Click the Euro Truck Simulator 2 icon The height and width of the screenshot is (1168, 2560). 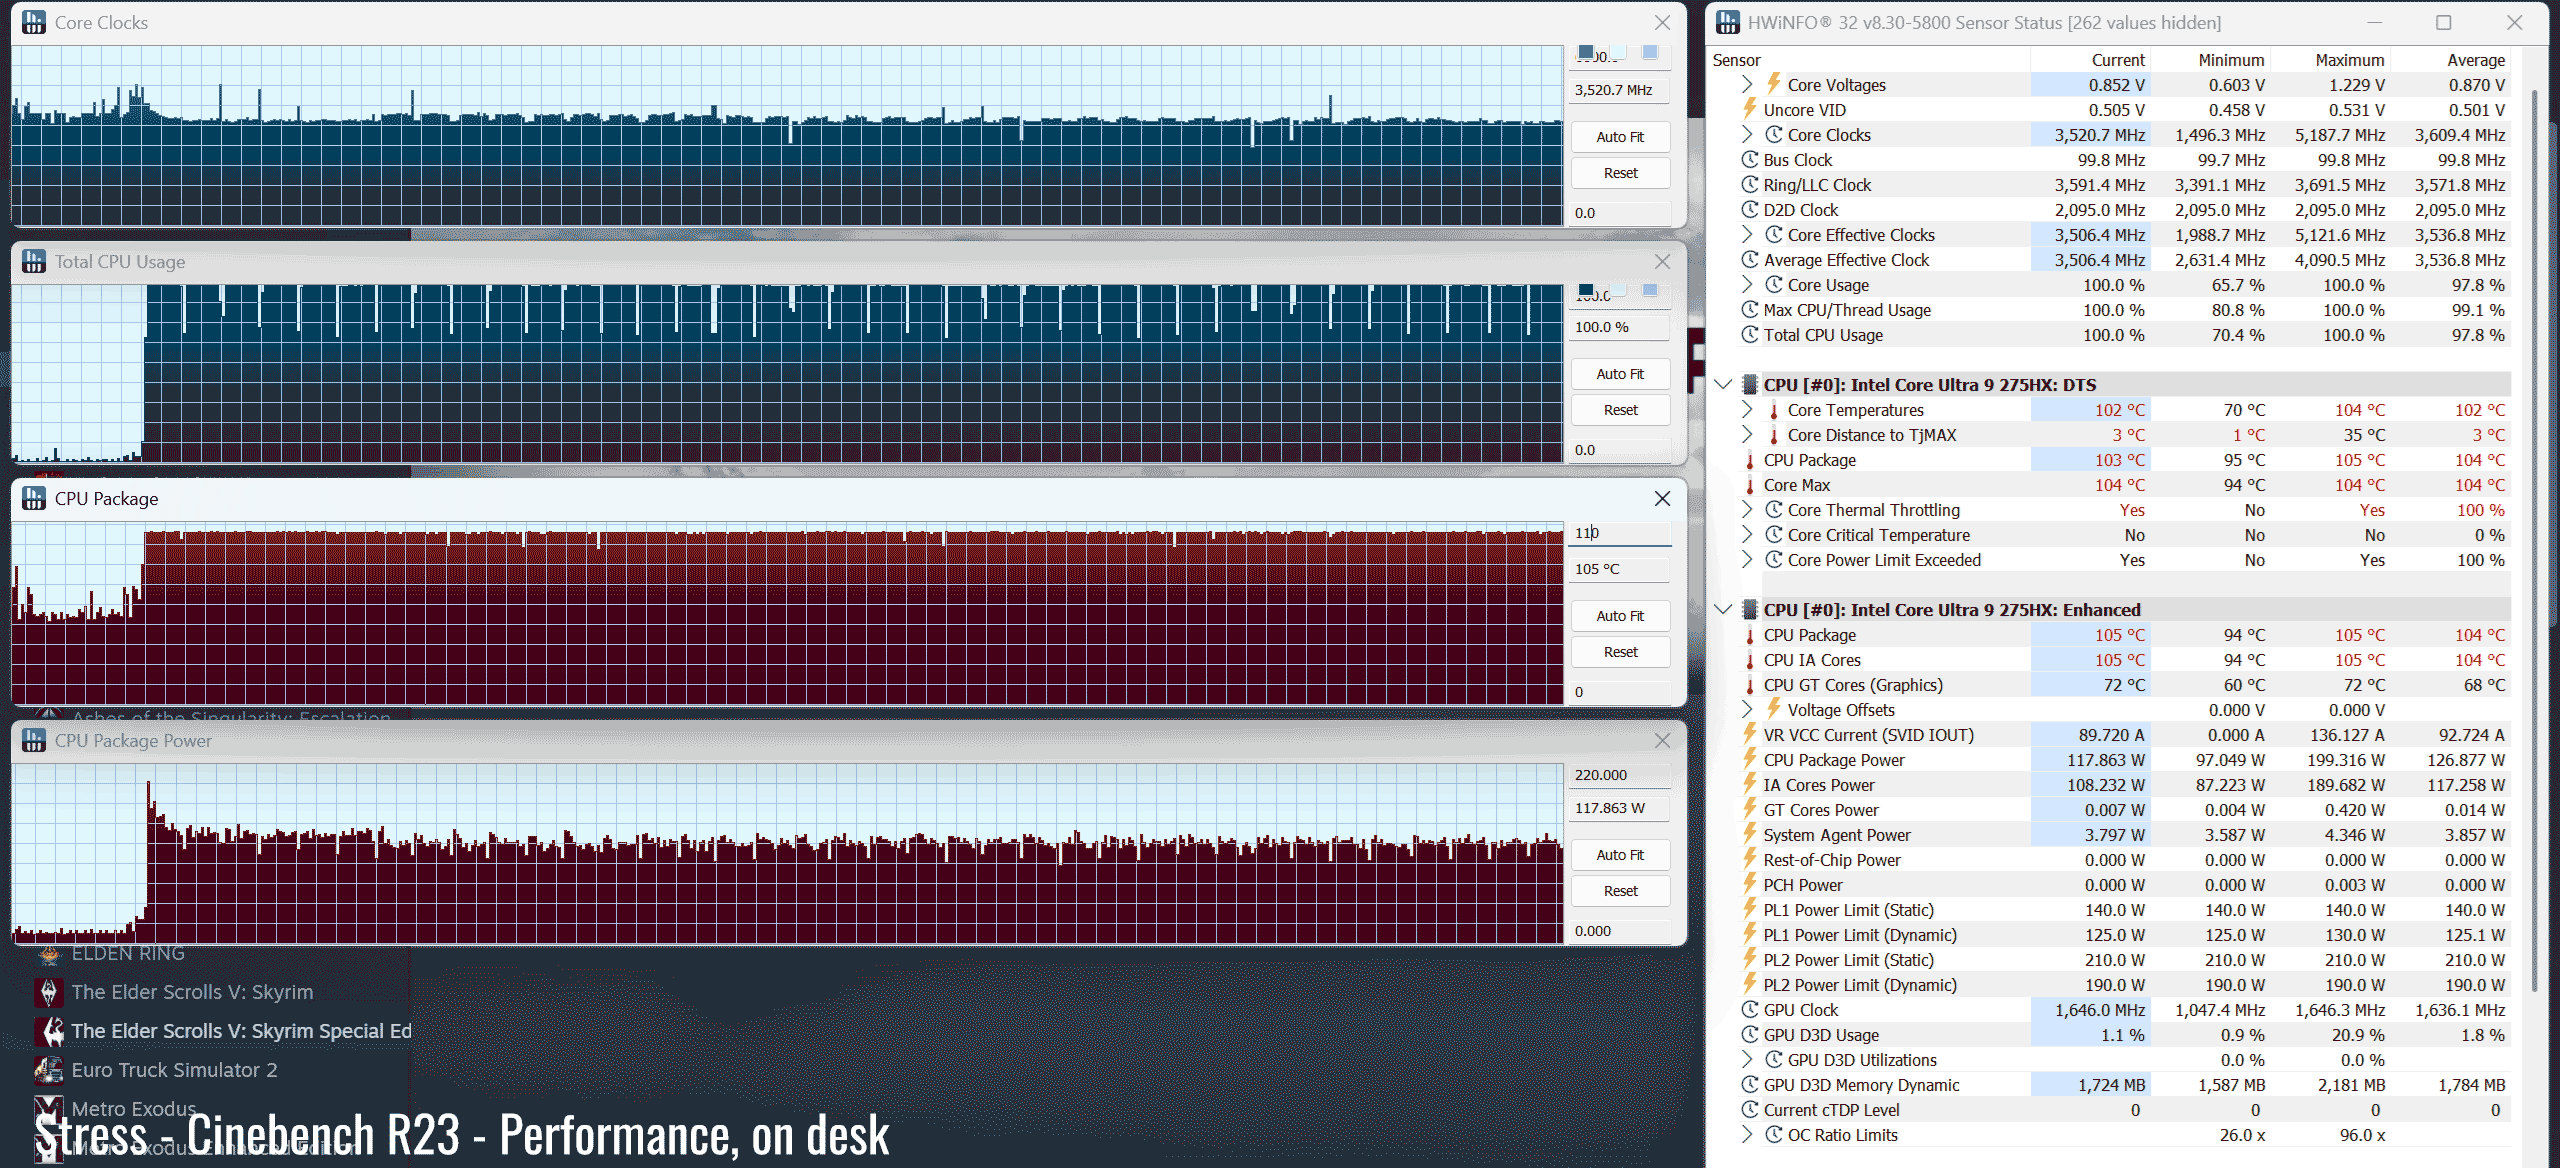pos(48,1070)
